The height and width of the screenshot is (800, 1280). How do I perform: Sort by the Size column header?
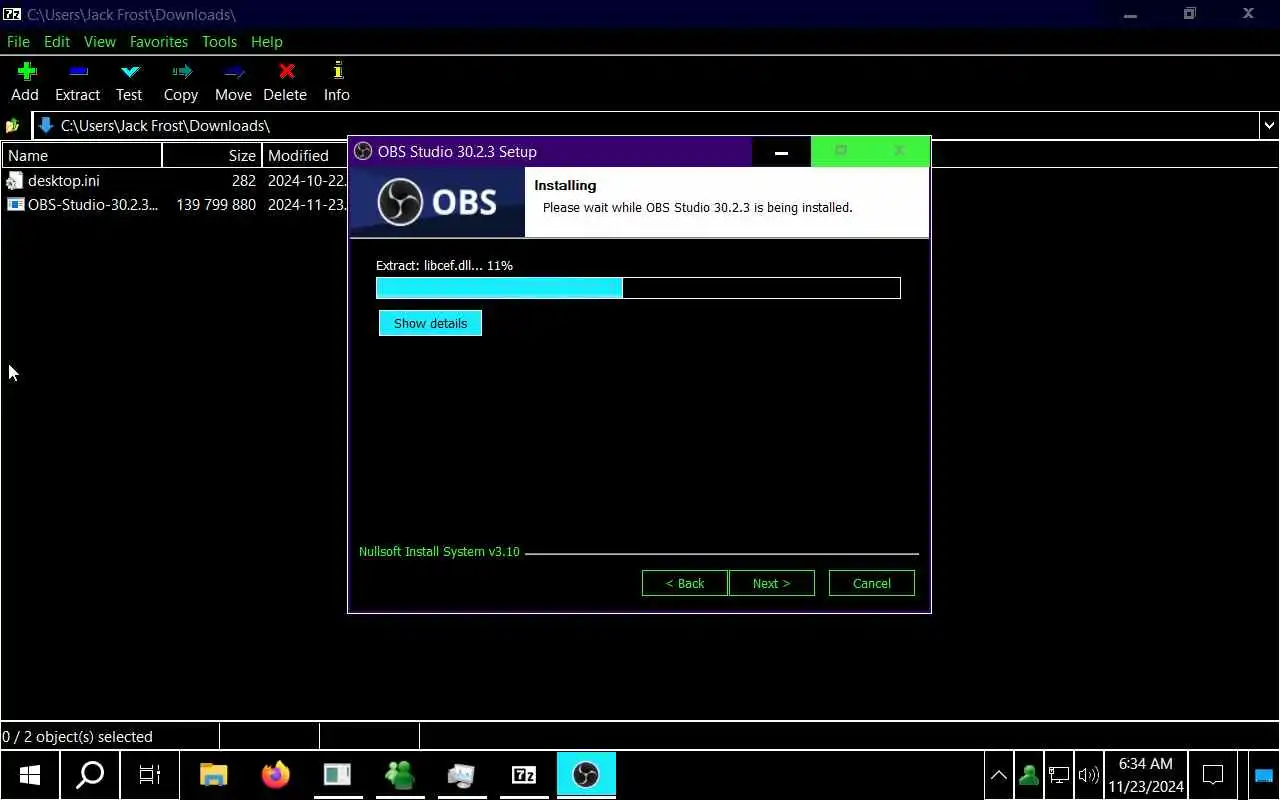click(212, 155)
